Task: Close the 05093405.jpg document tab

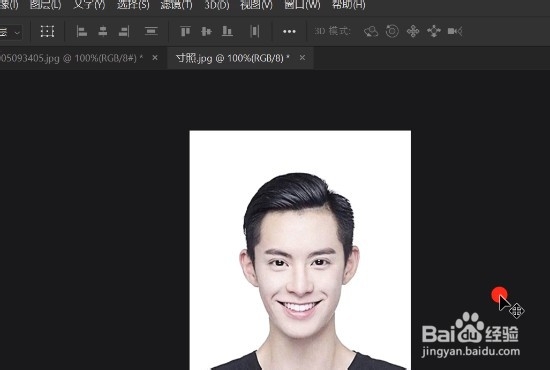Action: tap(155, 58)
